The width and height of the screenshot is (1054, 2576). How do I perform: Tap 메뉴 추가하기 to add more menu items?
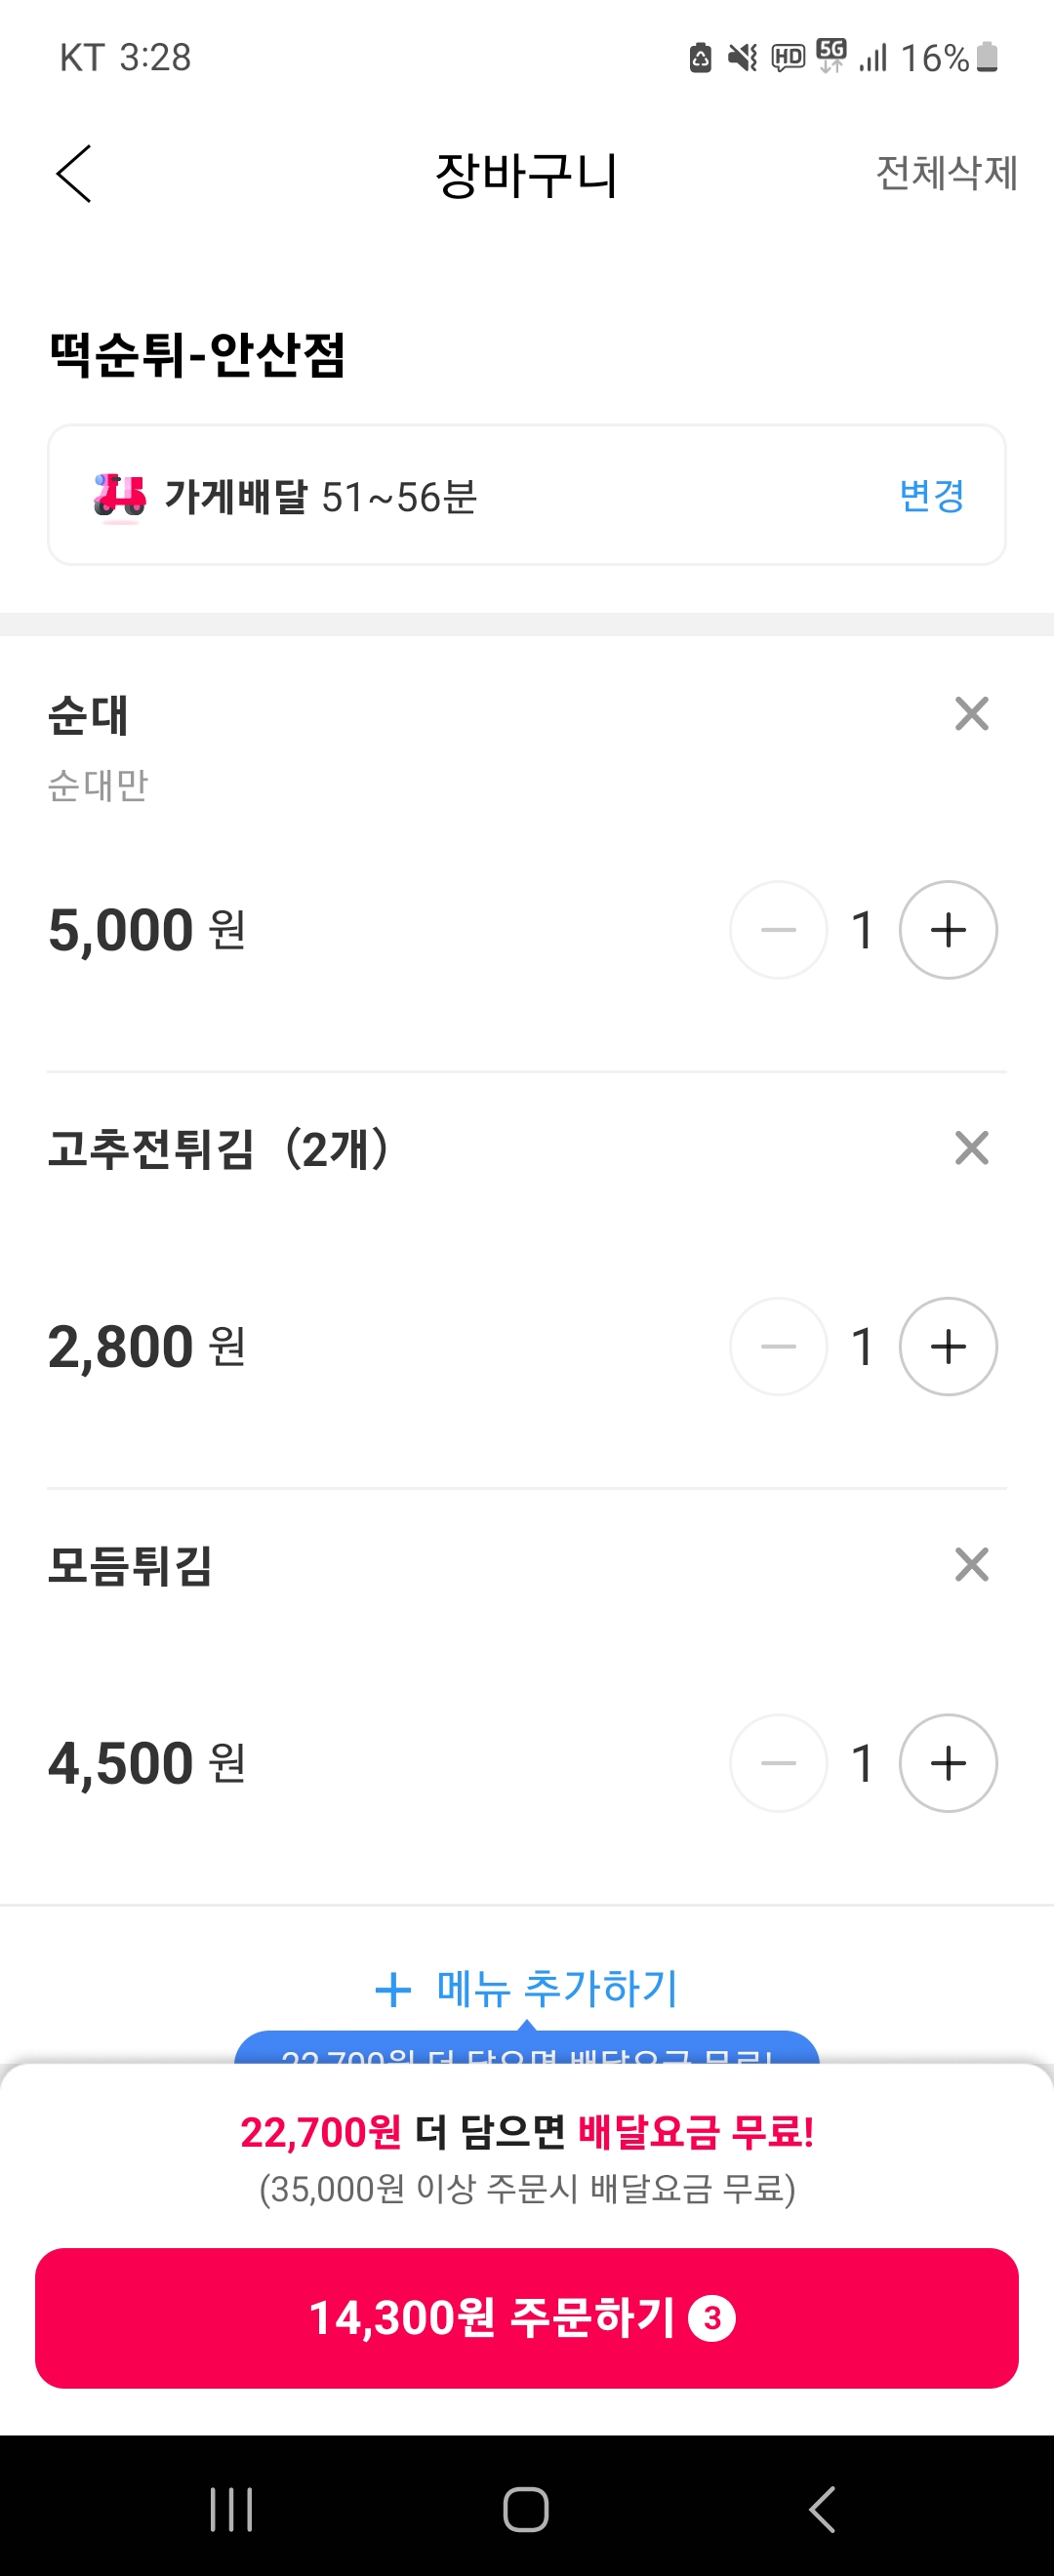point(527,1989)
